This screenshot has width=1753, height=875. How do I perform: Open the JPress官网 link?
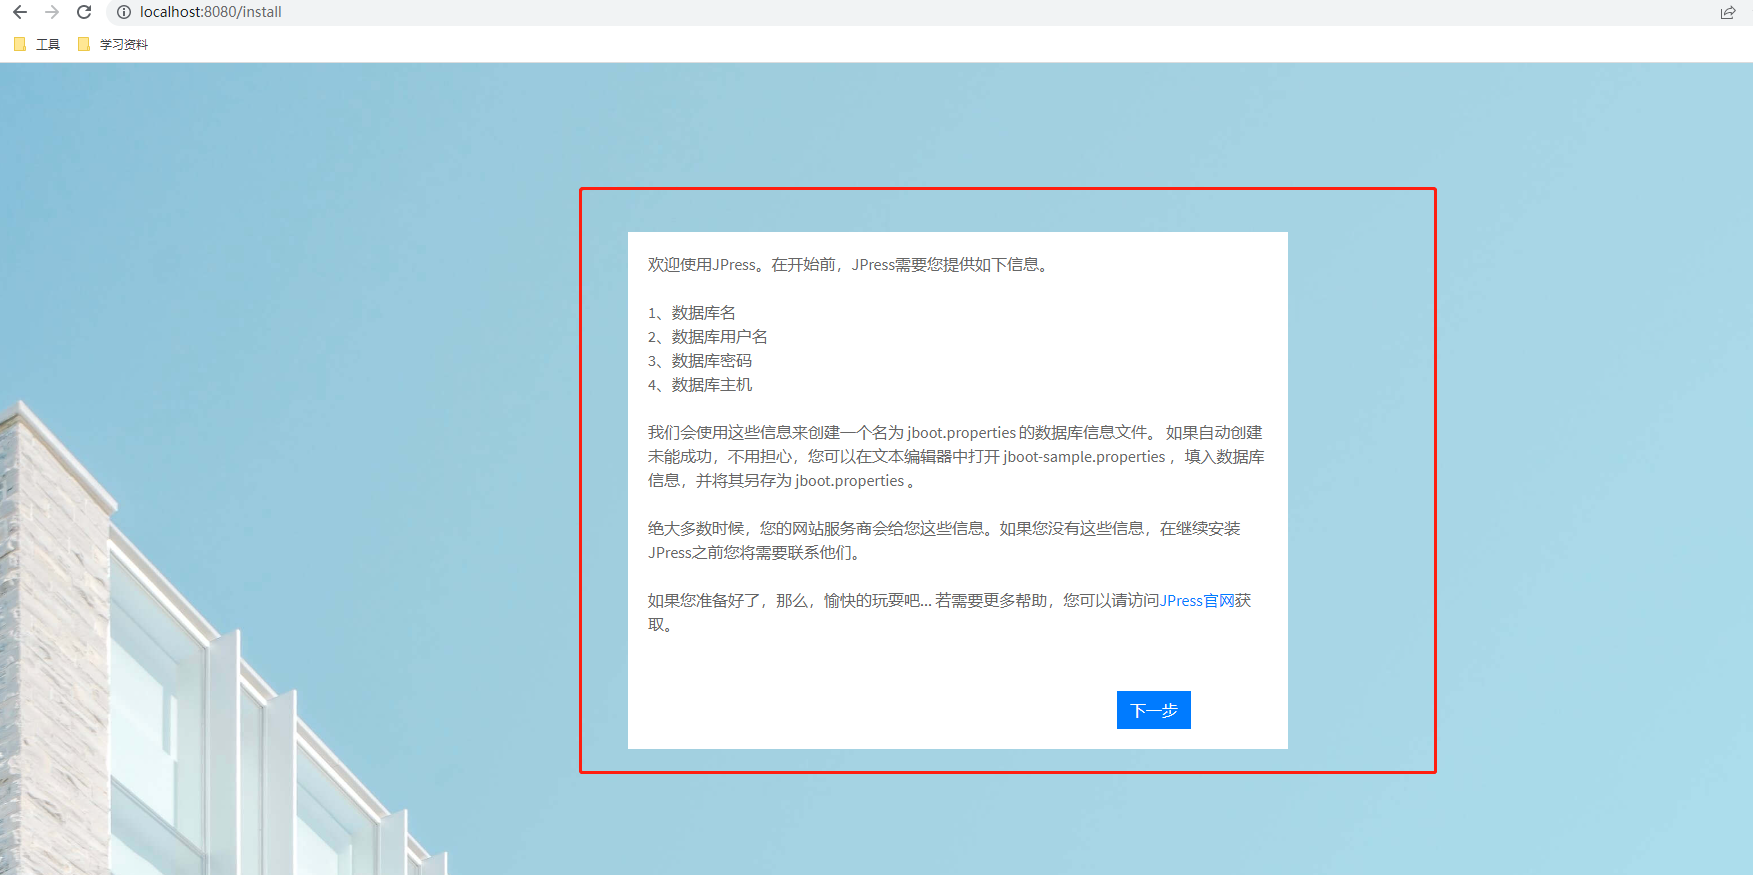(x=1197, y=600)
